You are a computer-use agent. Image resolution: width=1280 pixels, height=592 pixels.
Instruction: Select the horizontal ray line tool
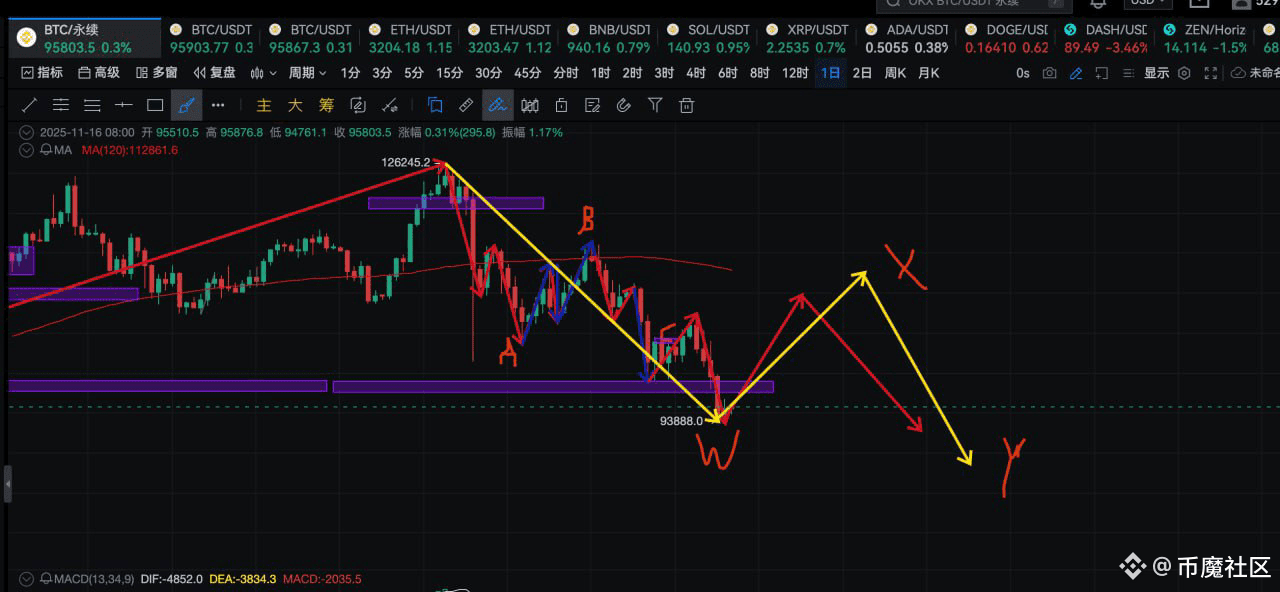124,105
